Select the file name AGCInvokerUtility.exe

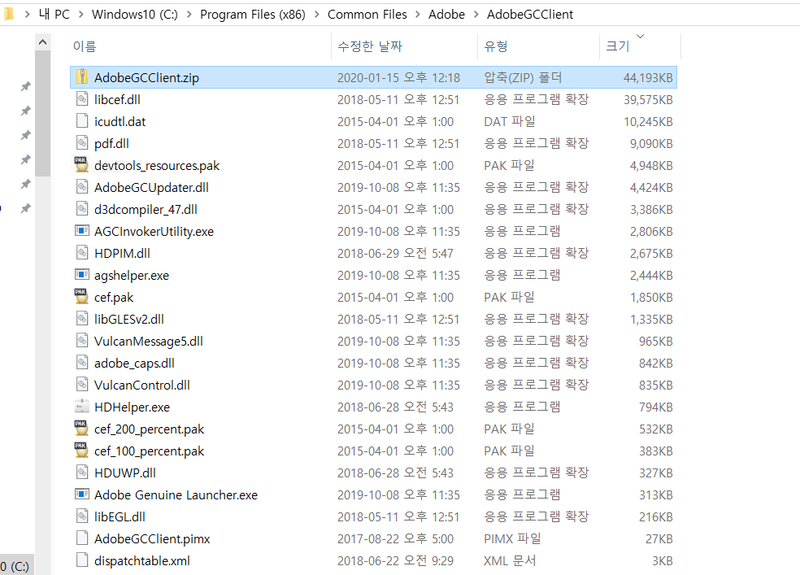tap(154, 231)
